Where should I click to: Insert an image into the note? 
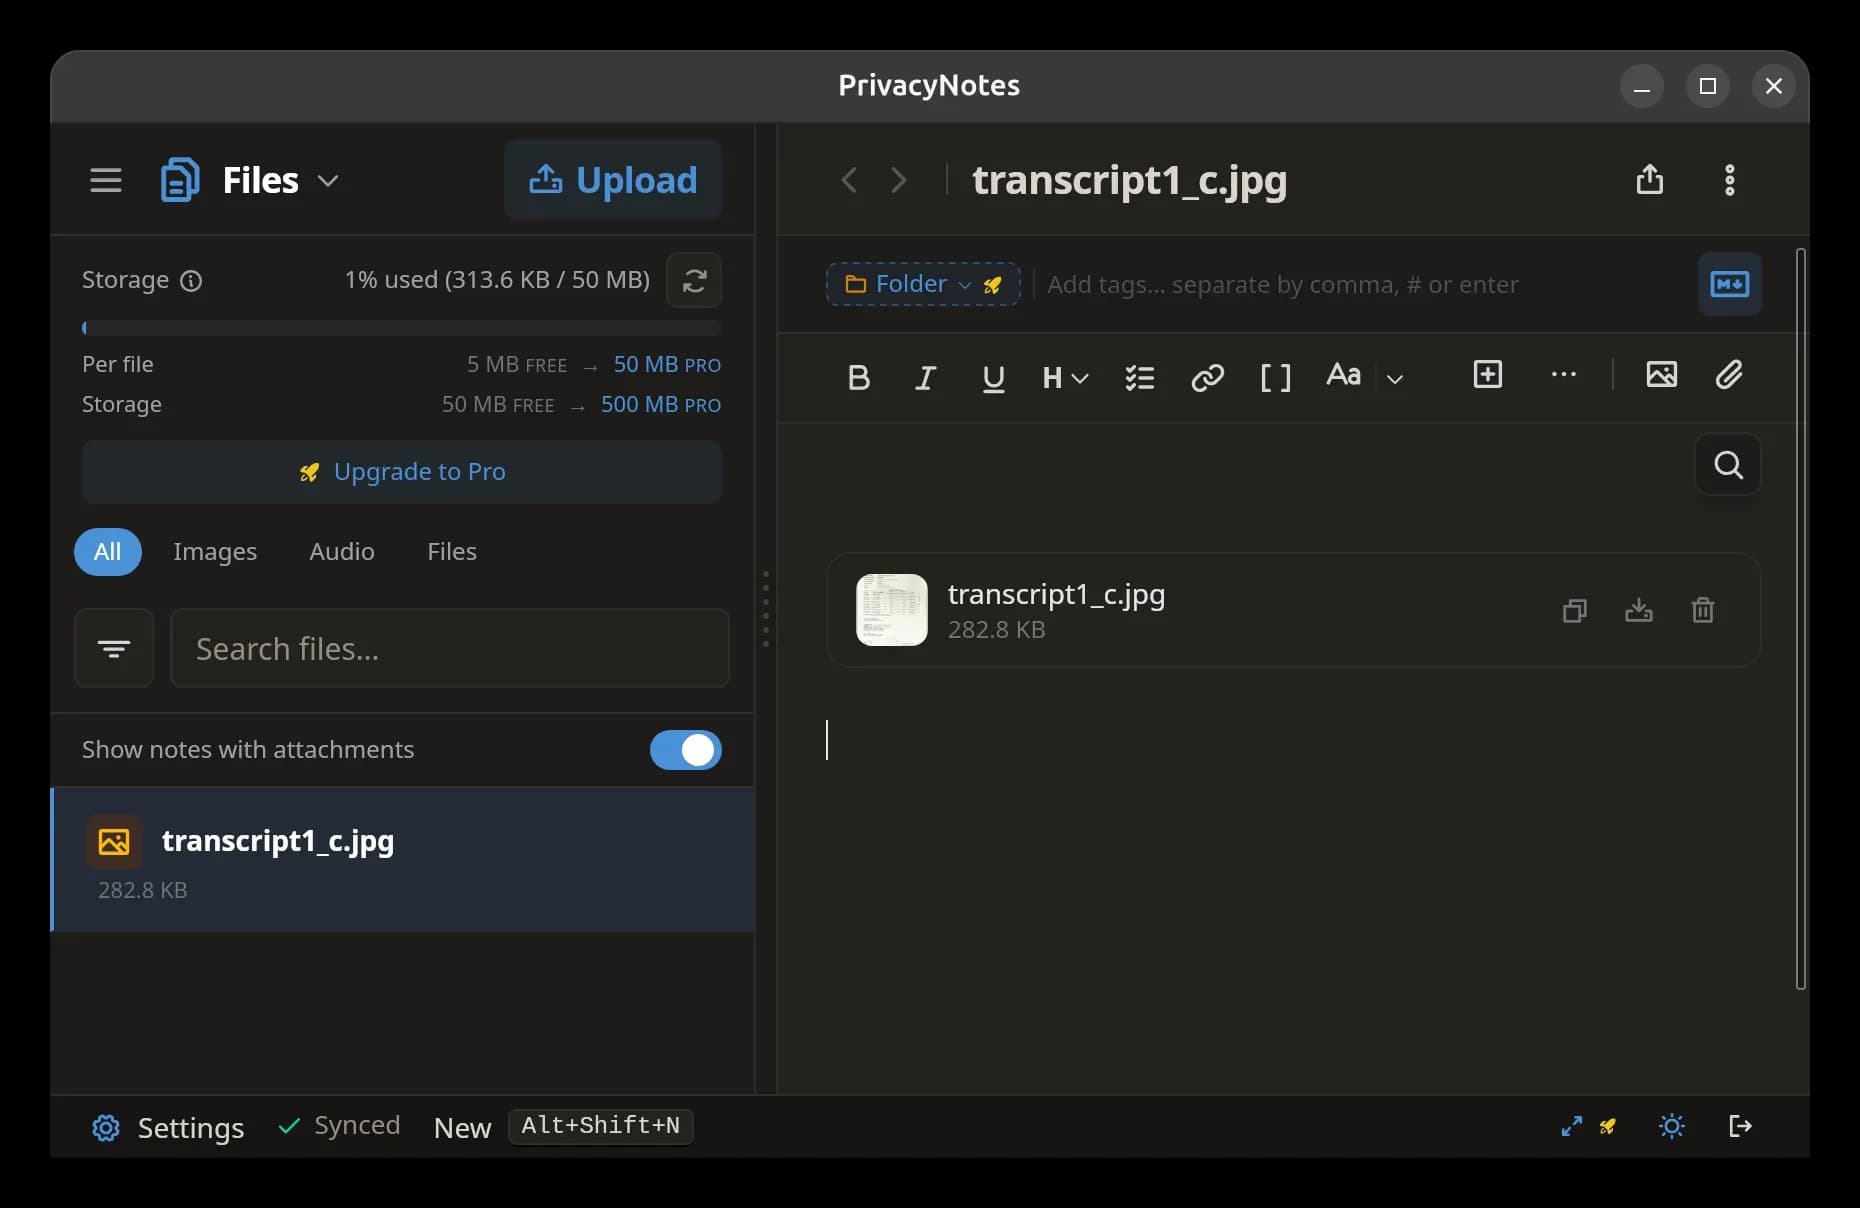pyautogui.click(x=1662, y=374)
